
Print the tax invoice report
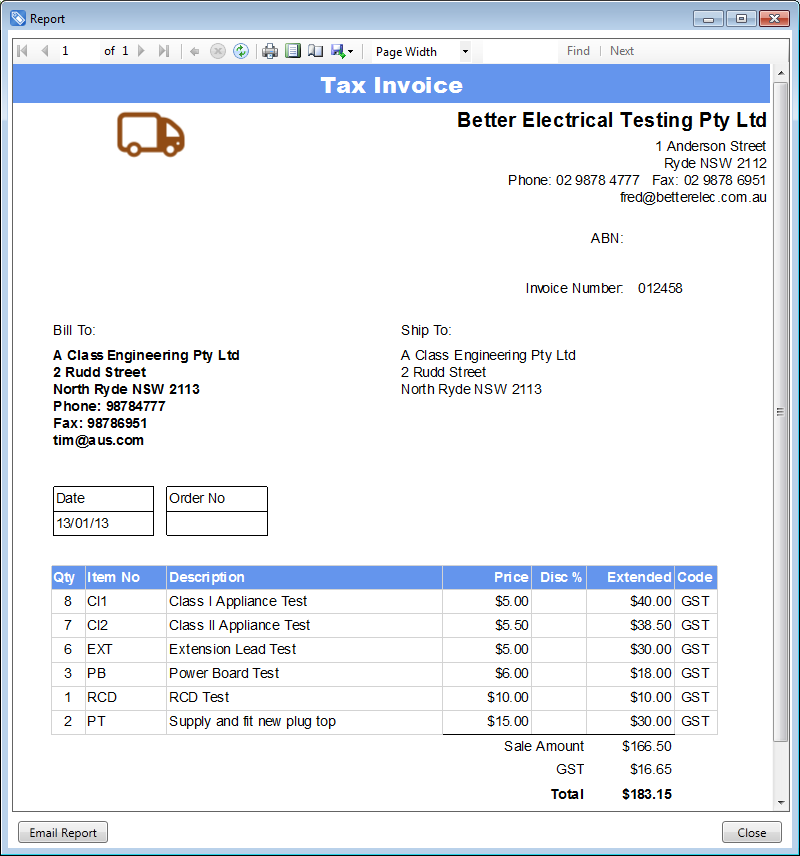[270, 51]
